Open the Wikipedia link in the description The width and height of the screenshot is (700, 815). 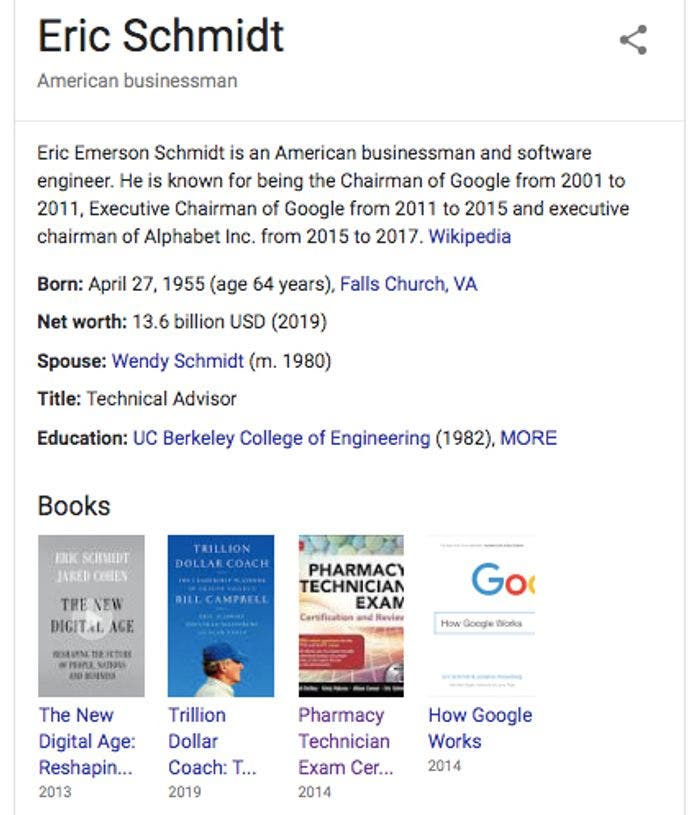click(x=469, y=237)
